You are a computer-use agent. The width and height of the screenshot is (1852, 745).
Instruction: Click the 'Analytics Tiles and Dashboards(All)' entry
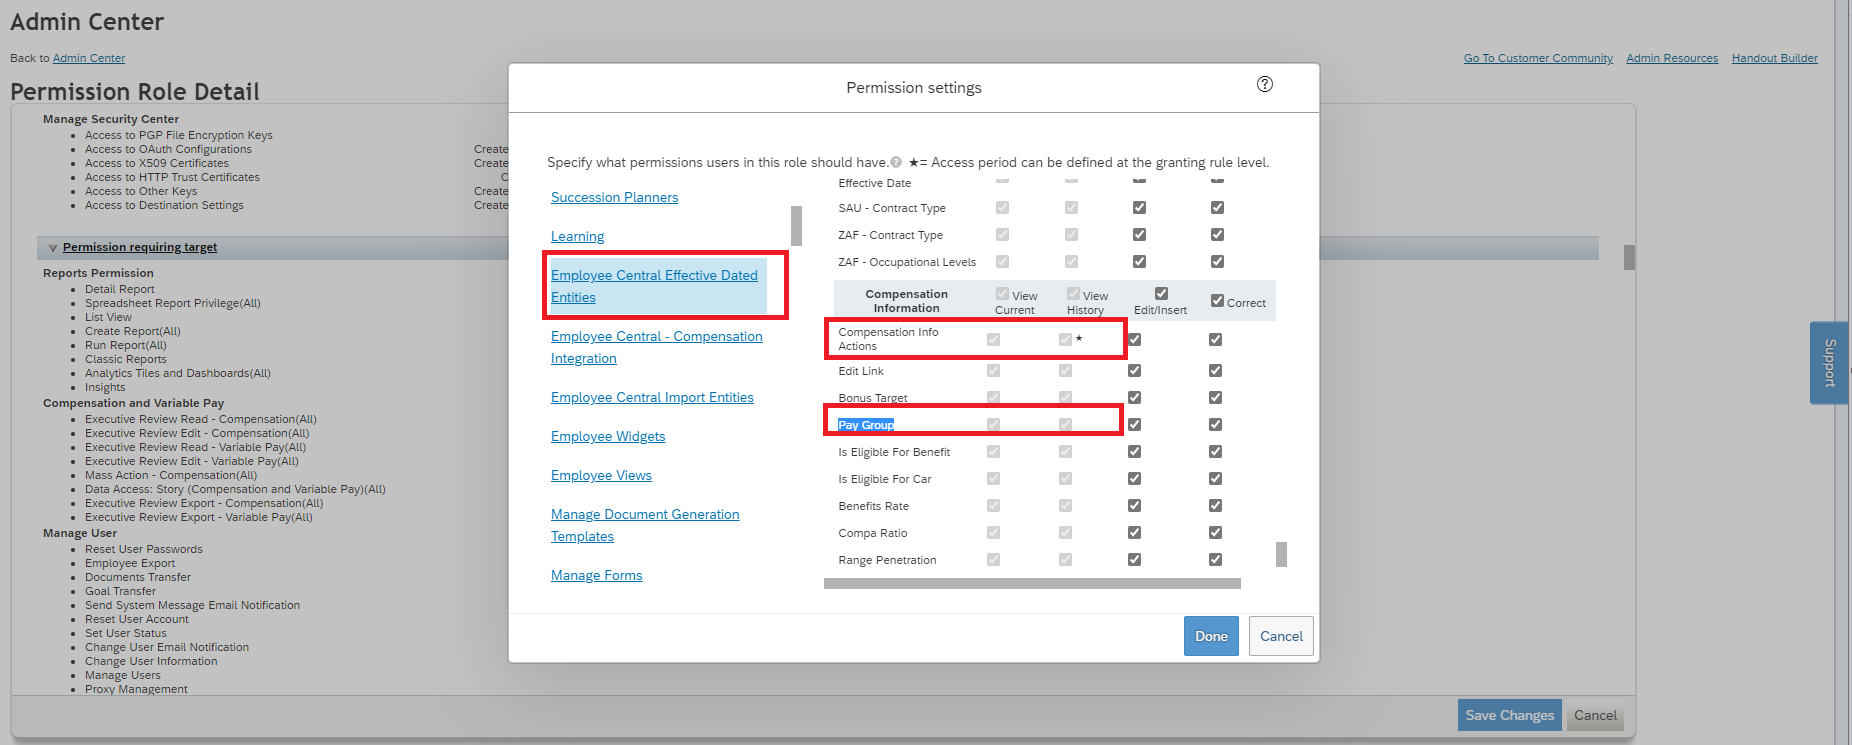(177, 373)
